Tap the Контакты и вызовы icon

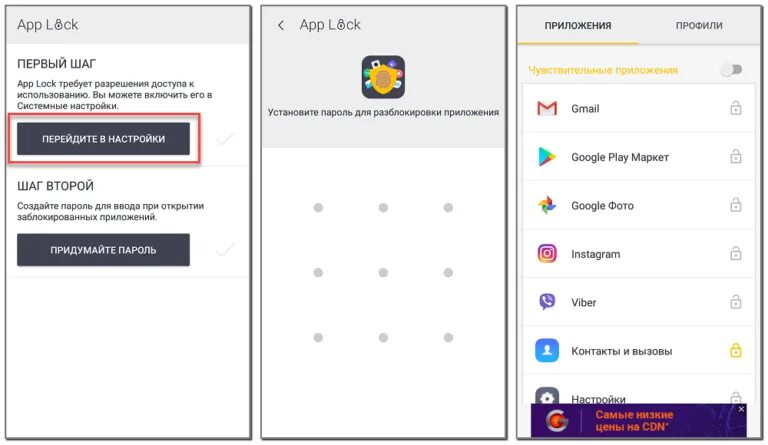(547, 351)
